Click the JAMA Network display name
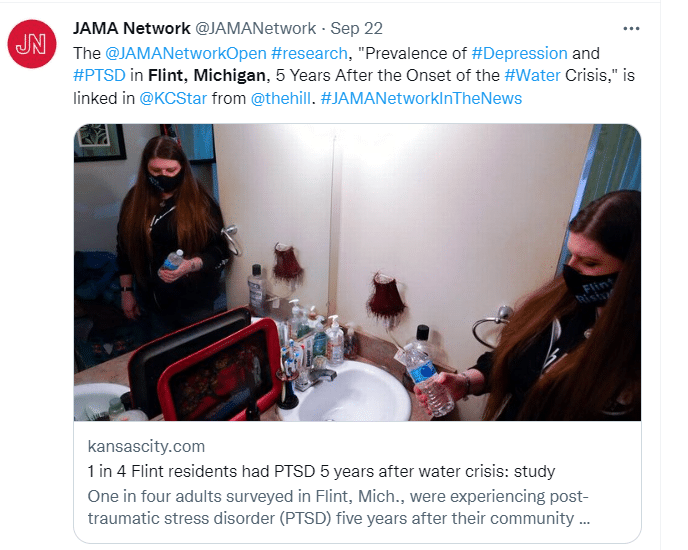Image resolution: width=688 pixels, height=550 pixels. (132, 29)
